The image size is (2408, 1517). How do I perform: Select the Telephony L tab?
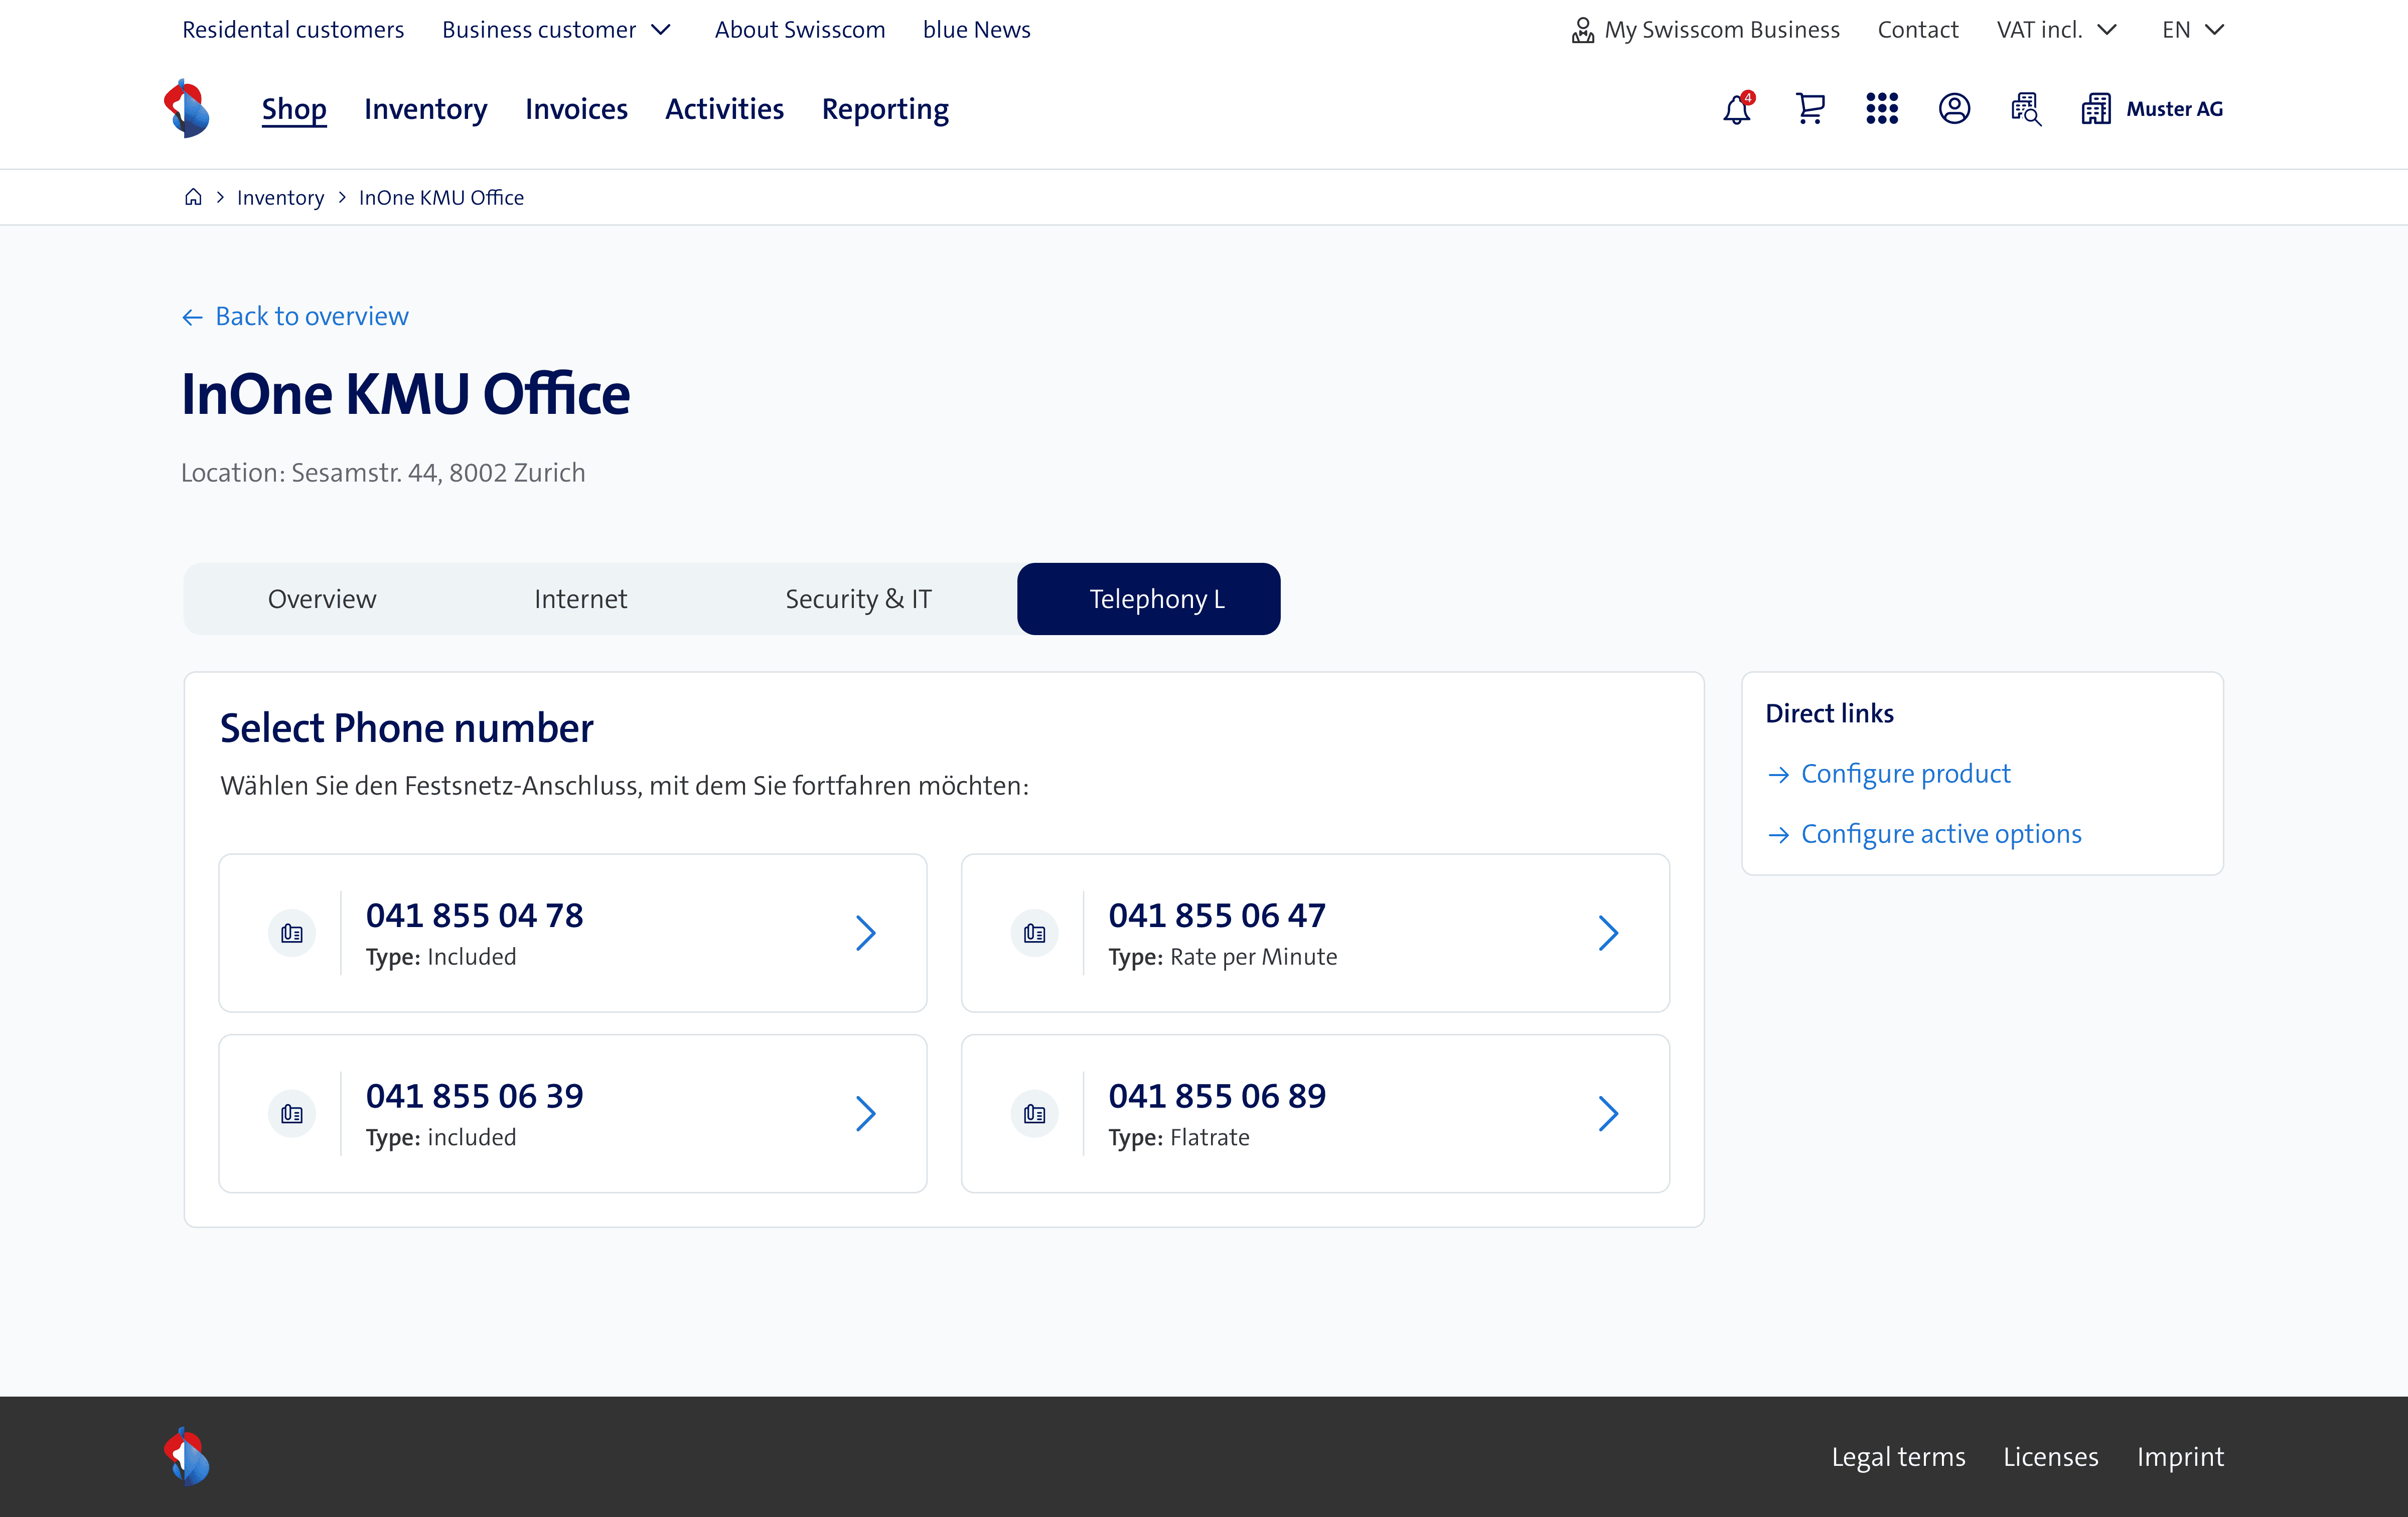pos(1149,599)
